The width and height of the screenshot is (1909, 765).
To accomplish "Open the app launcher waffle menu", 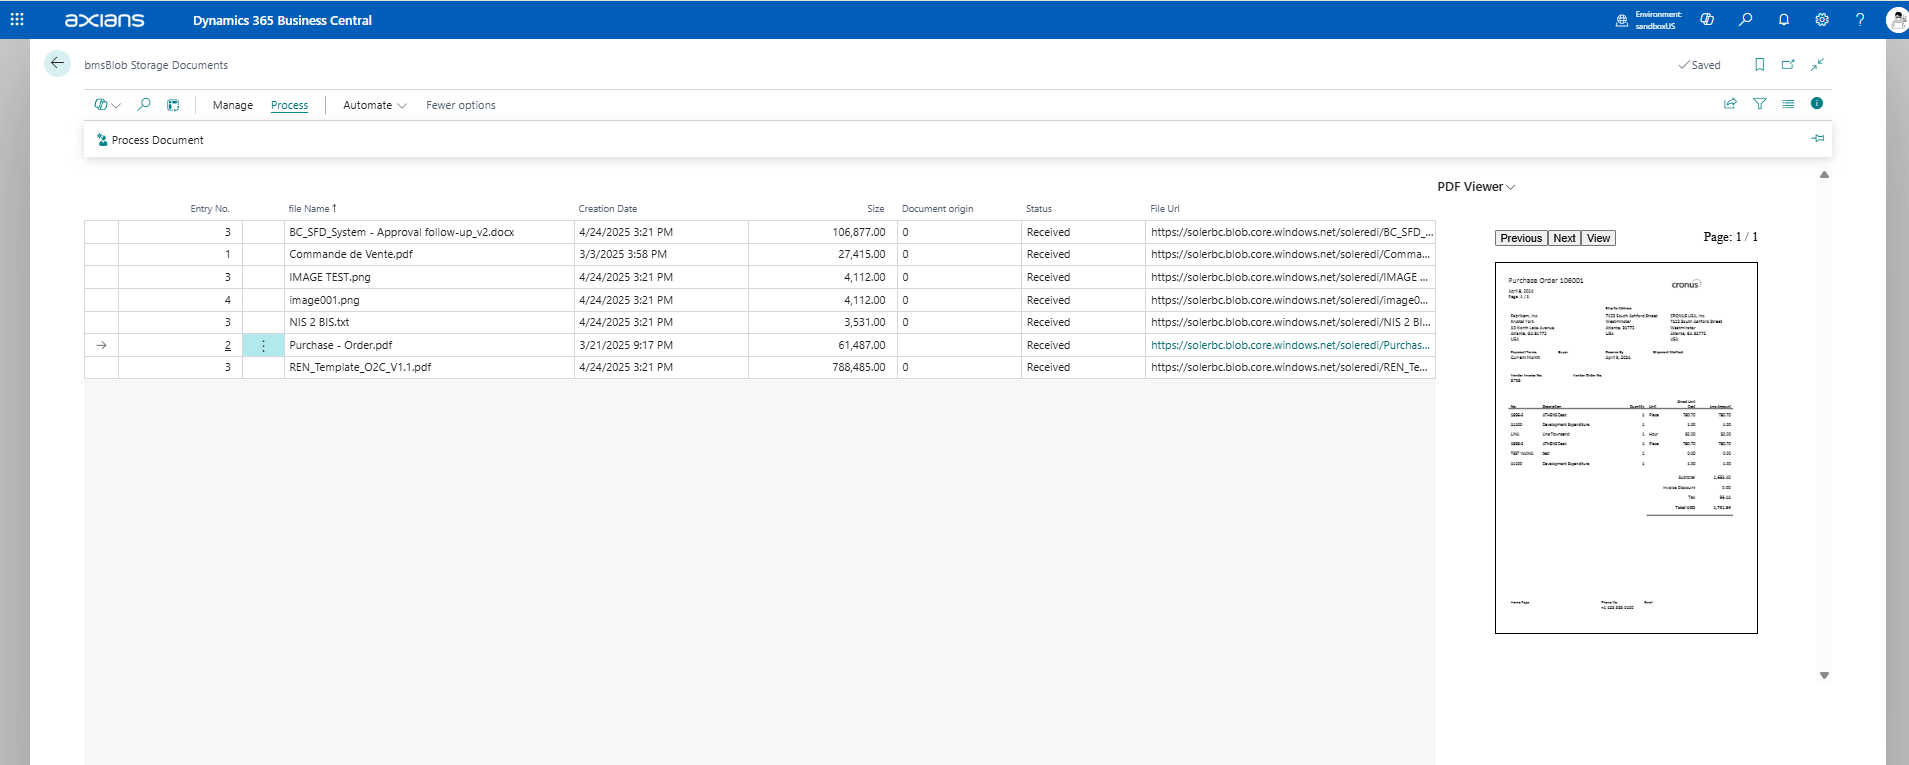I will 17,20.
